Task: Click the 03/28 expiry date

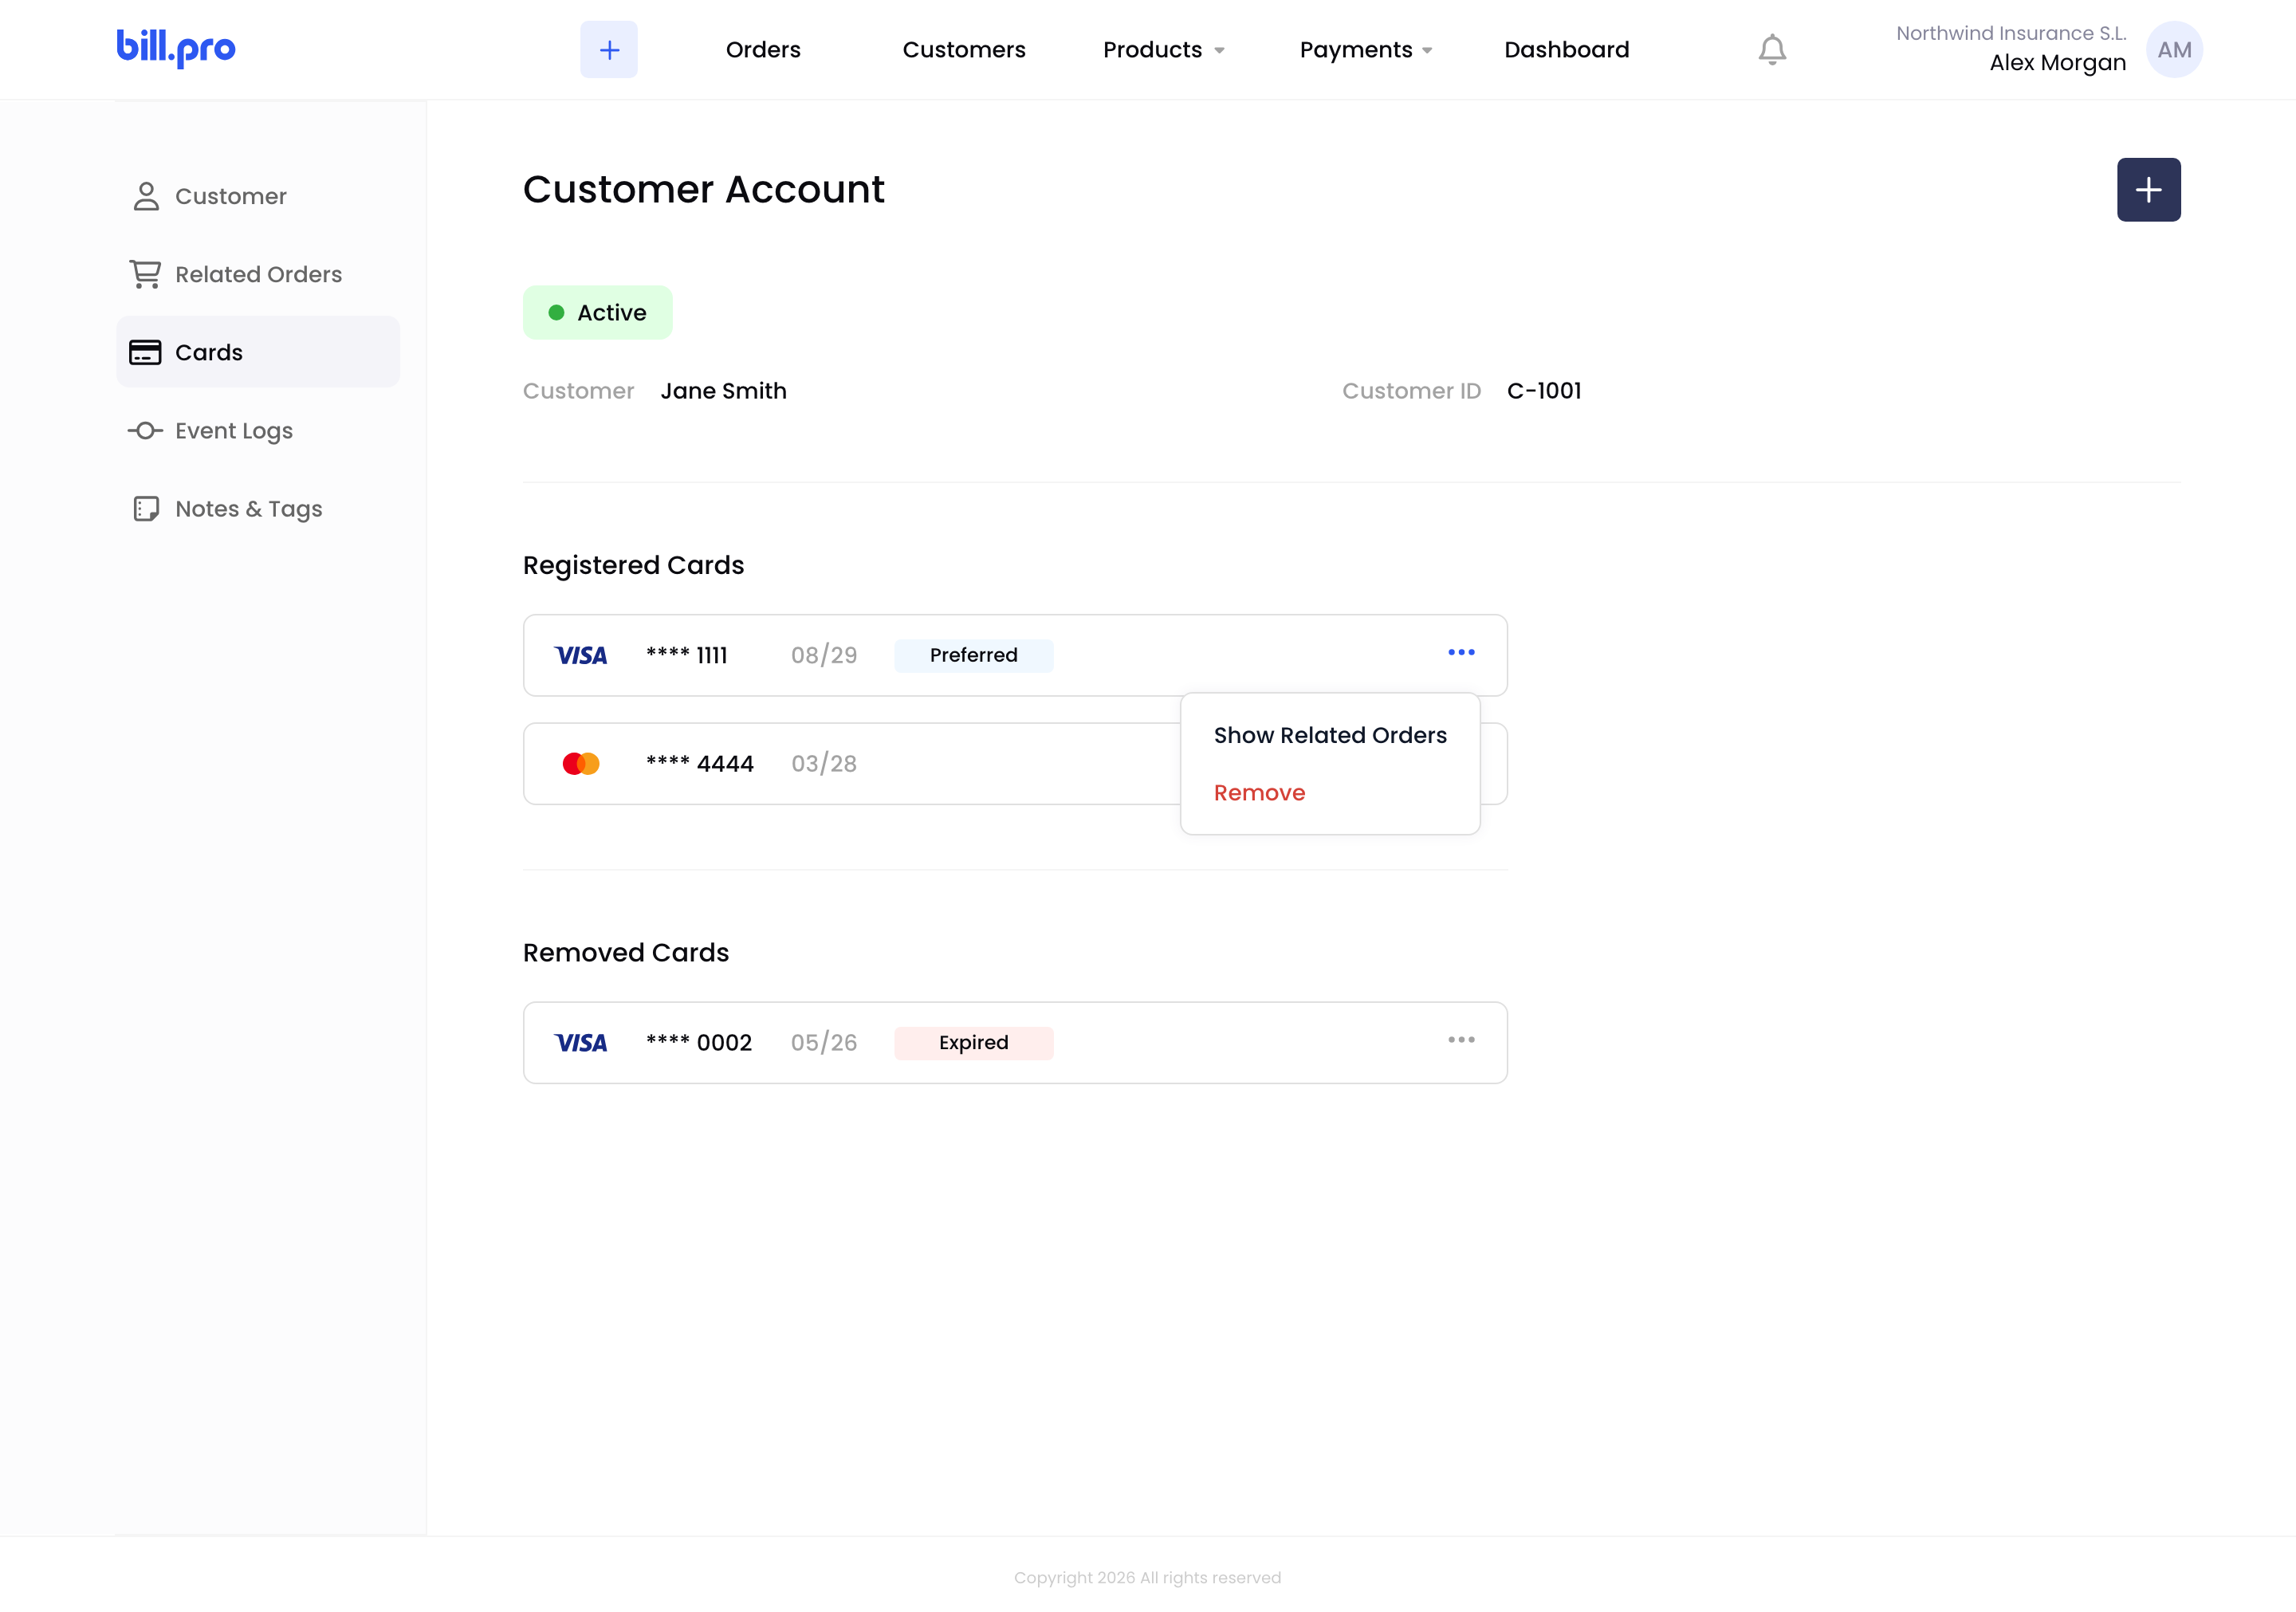Action: 824,764
